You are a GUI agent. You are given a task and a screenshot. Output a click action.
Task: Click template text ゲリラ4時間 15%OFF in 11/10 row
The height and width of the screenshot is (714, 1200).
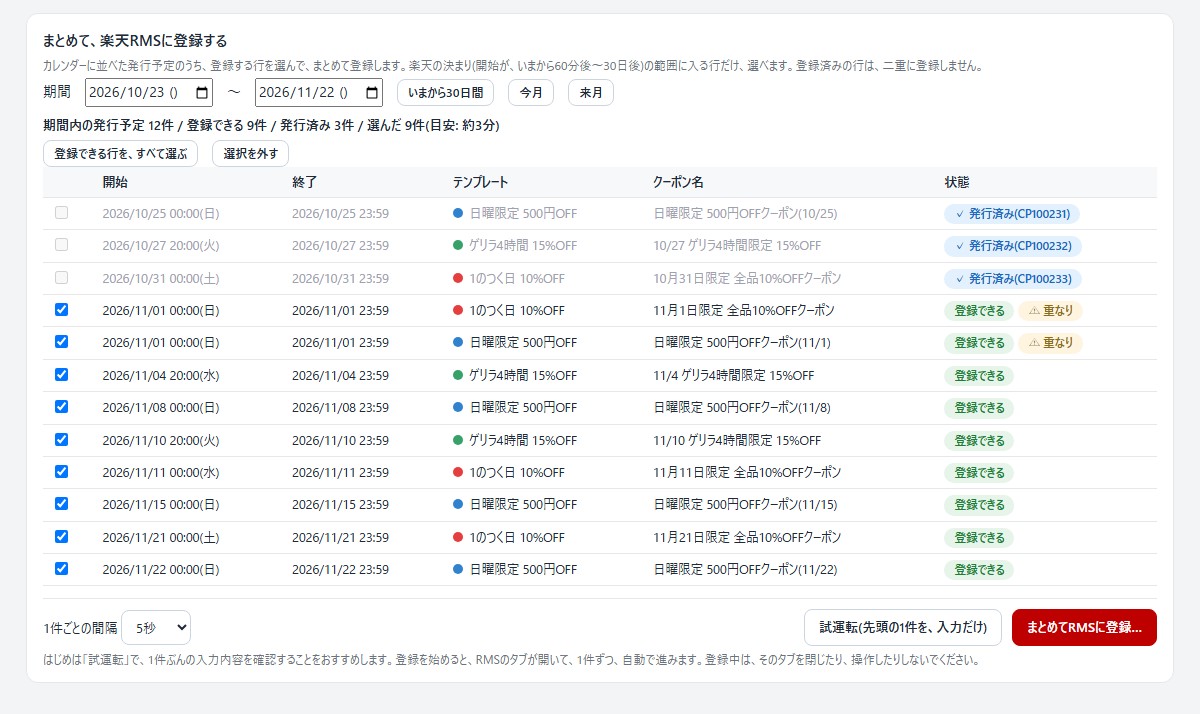pos(523,440)
